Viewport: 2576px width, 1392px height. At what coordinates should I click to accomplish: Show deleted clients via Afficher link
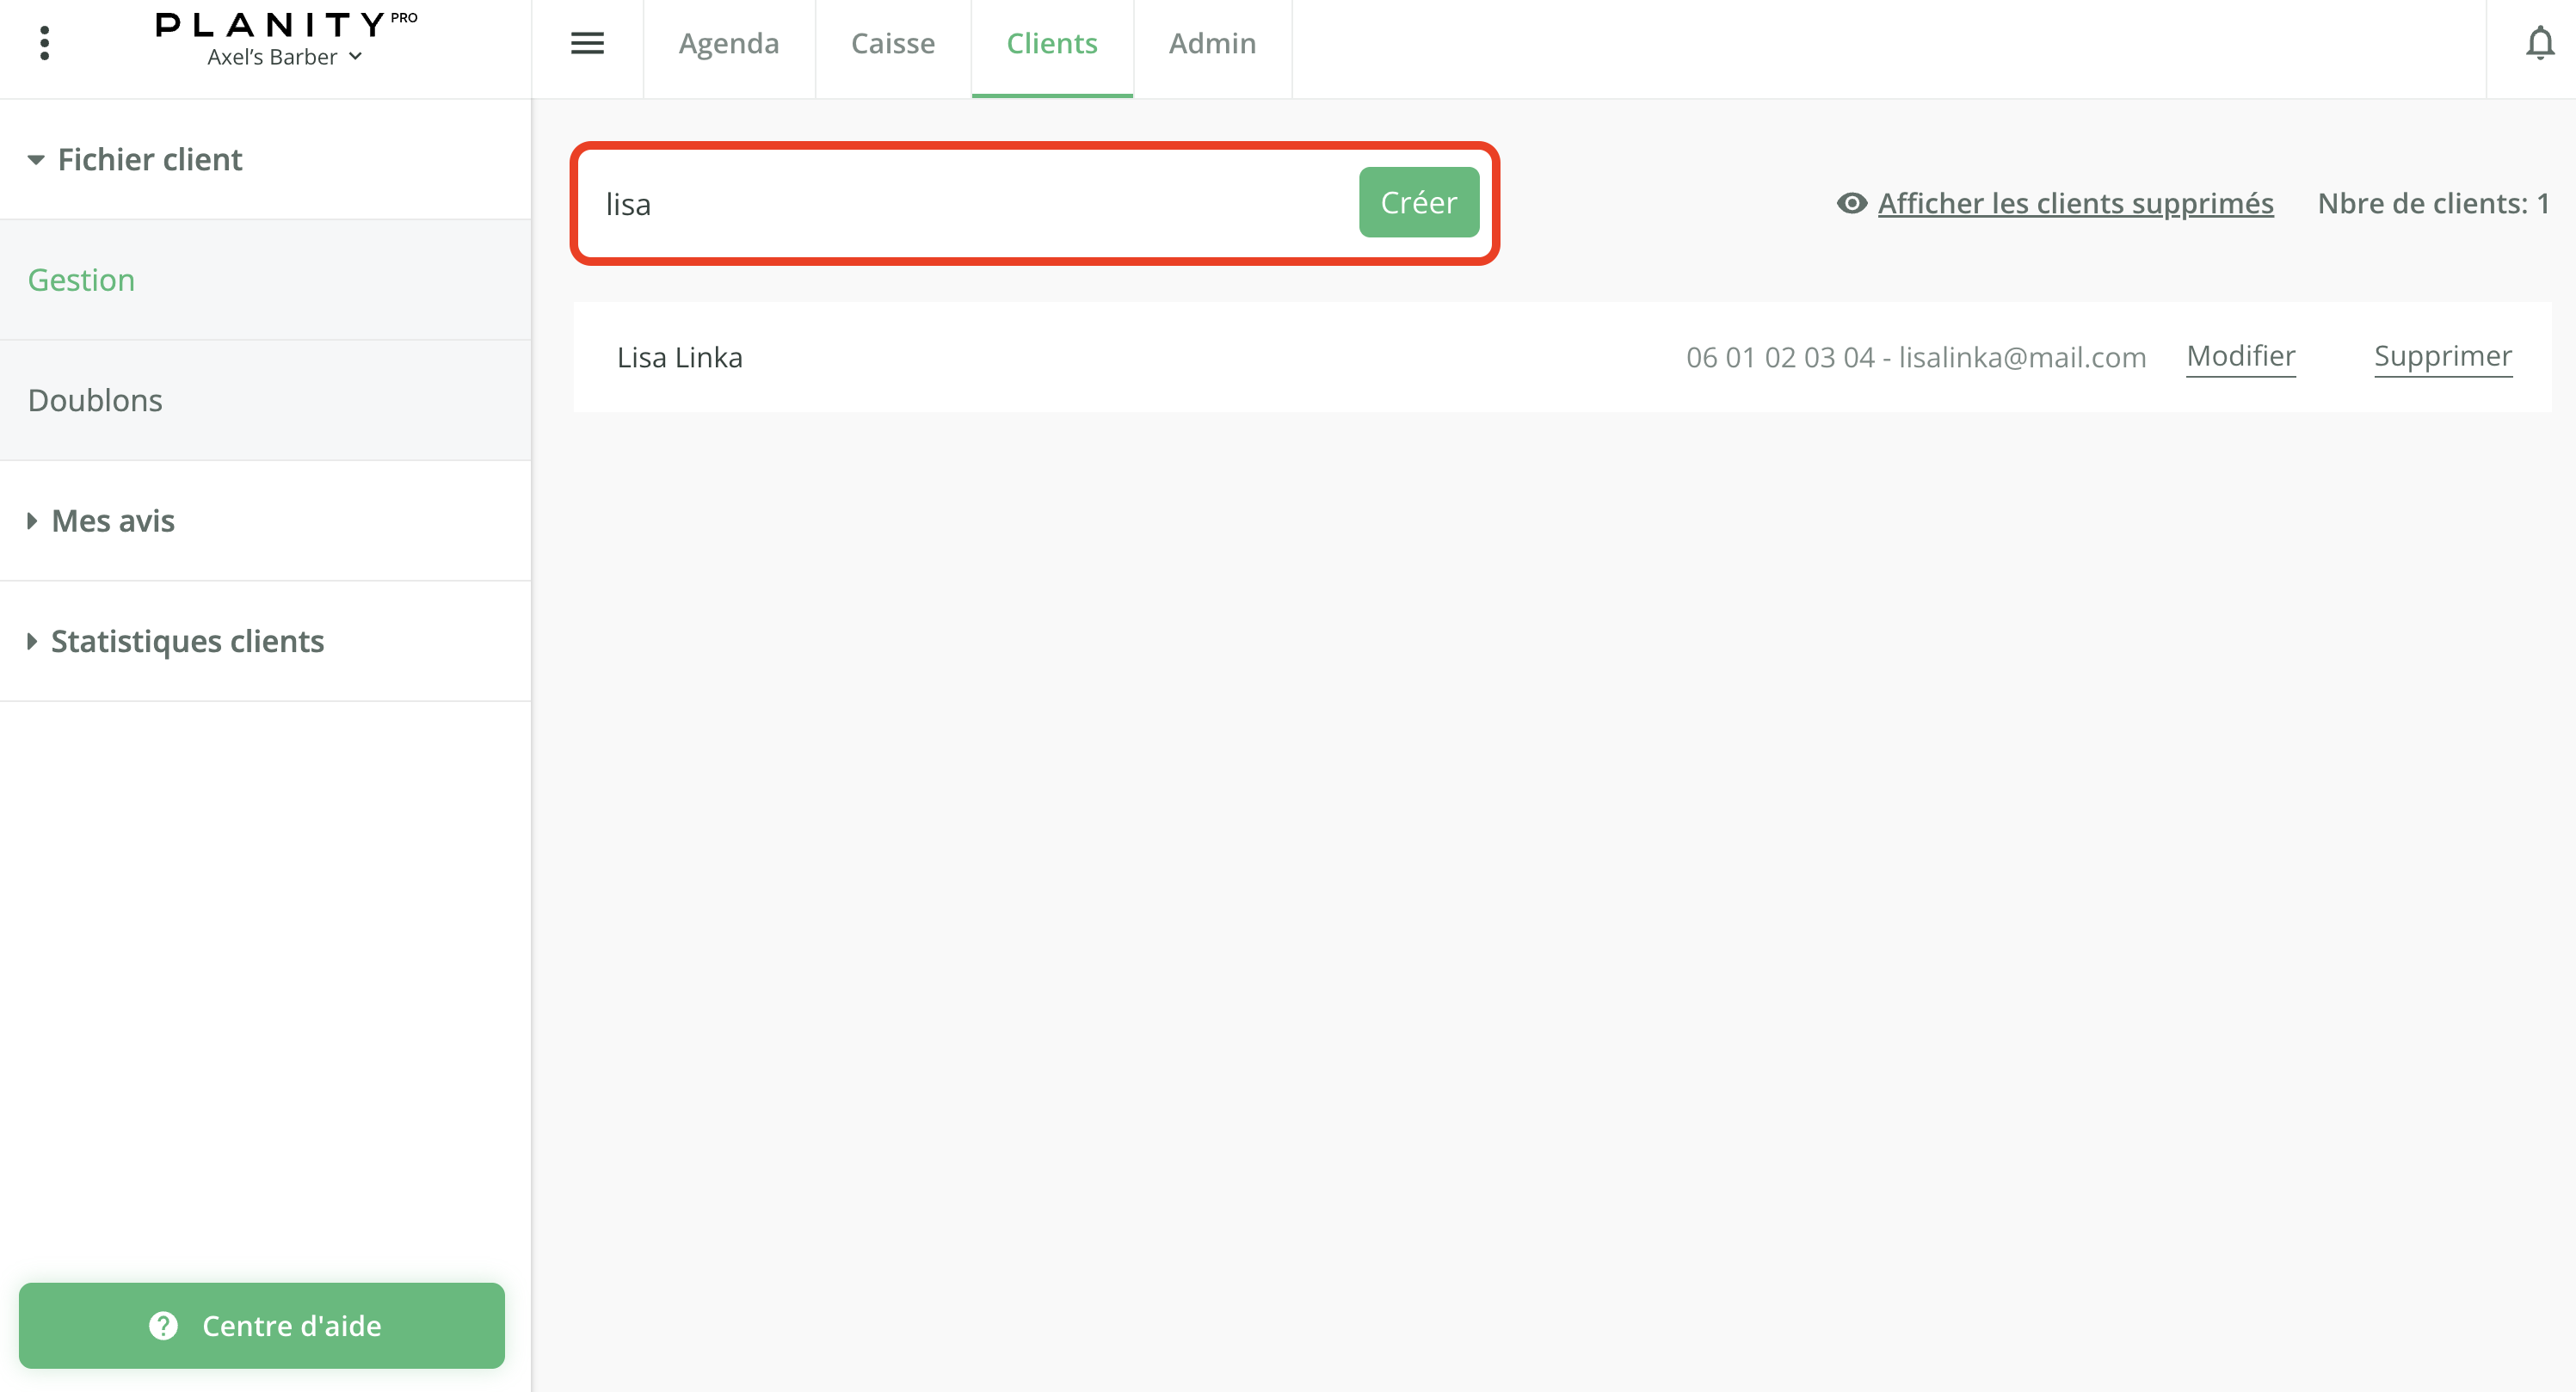(x=2075, y=203)
